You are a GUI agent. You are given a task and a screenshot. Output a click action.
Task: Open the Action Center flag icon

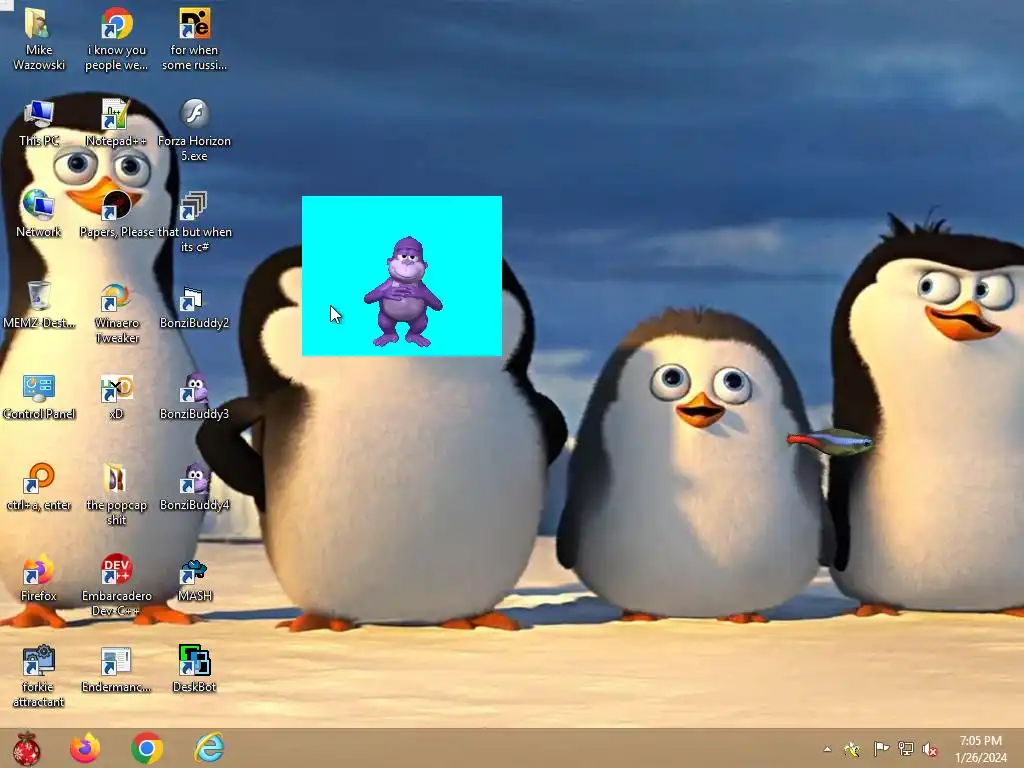pos(880,749)
